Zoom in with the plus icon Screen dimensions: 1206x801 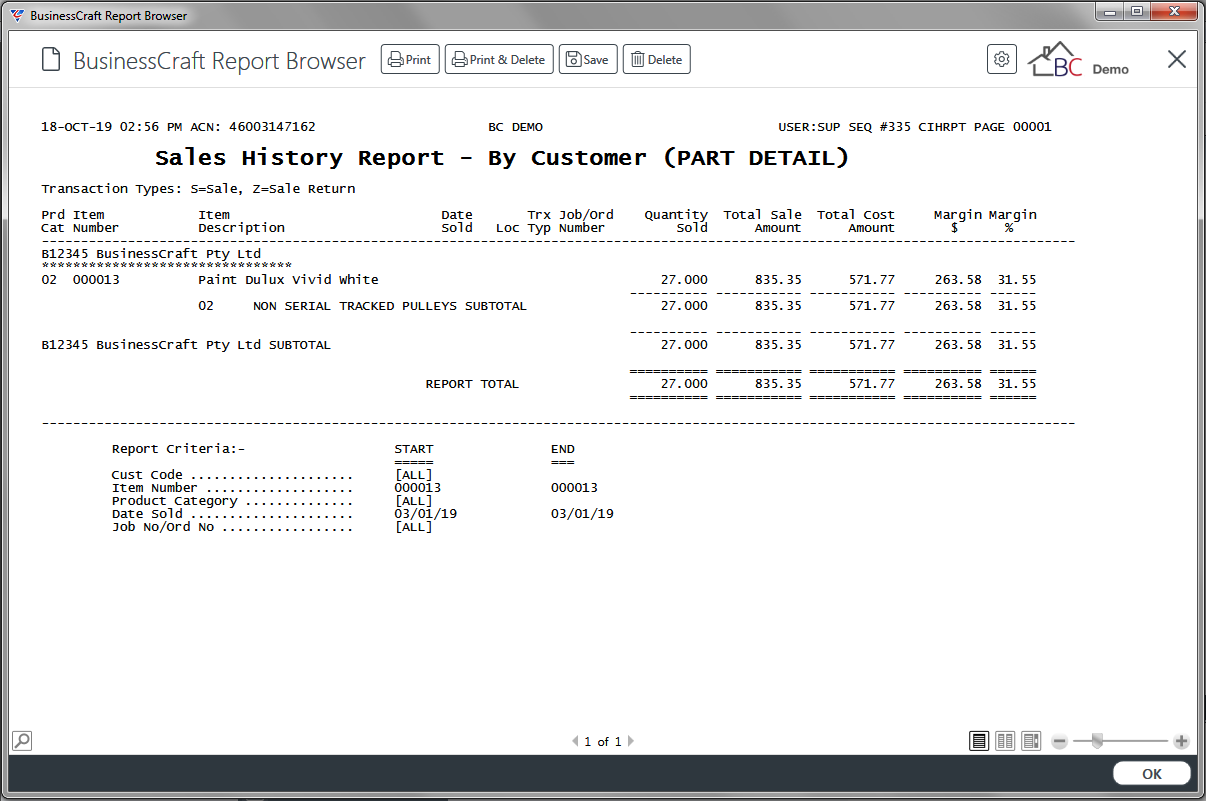click(1181, 742)
